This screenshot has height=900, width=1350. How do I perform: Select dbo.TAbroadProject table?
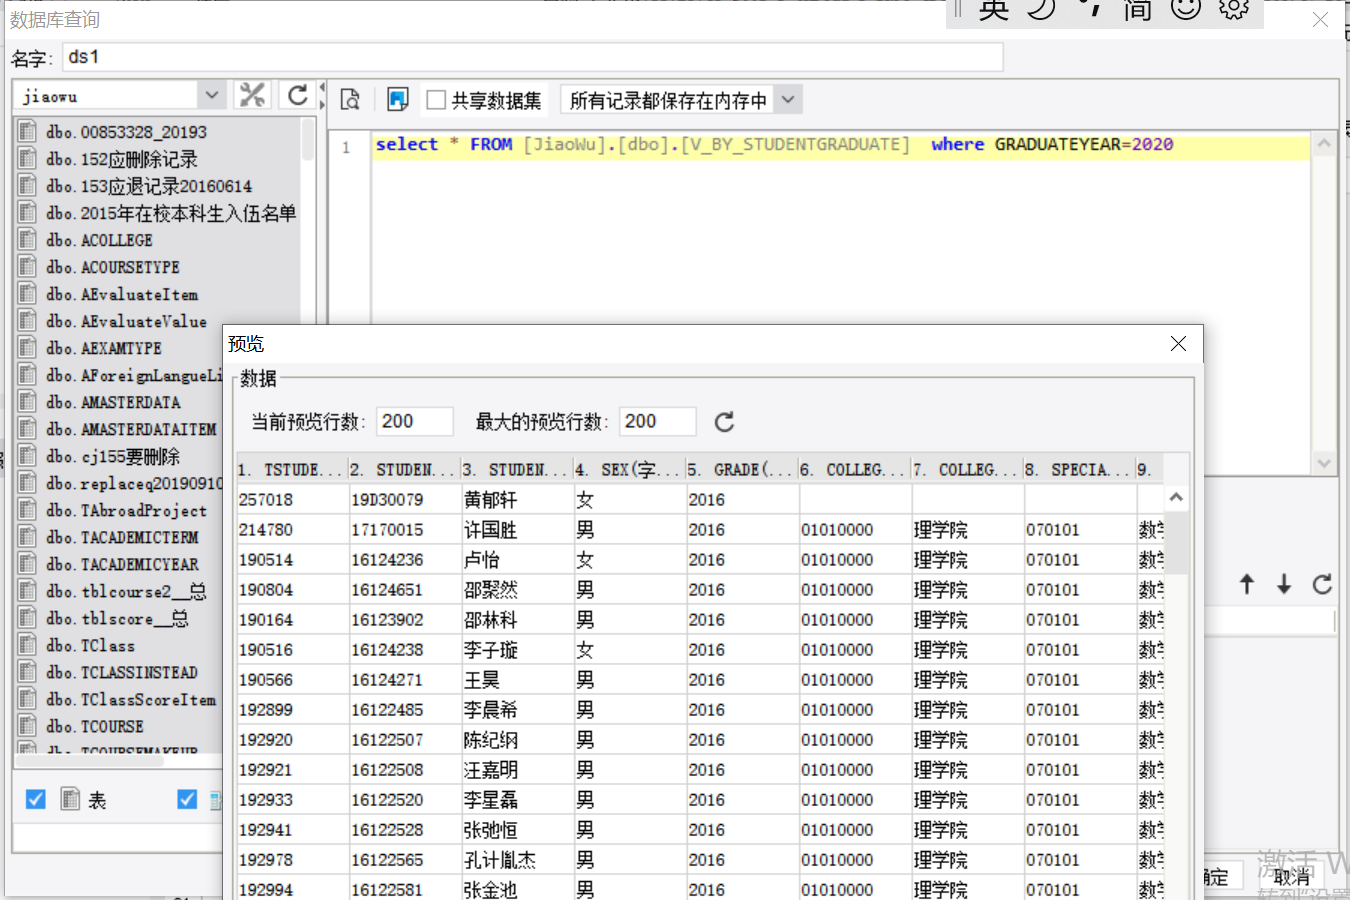coord(126,510)
